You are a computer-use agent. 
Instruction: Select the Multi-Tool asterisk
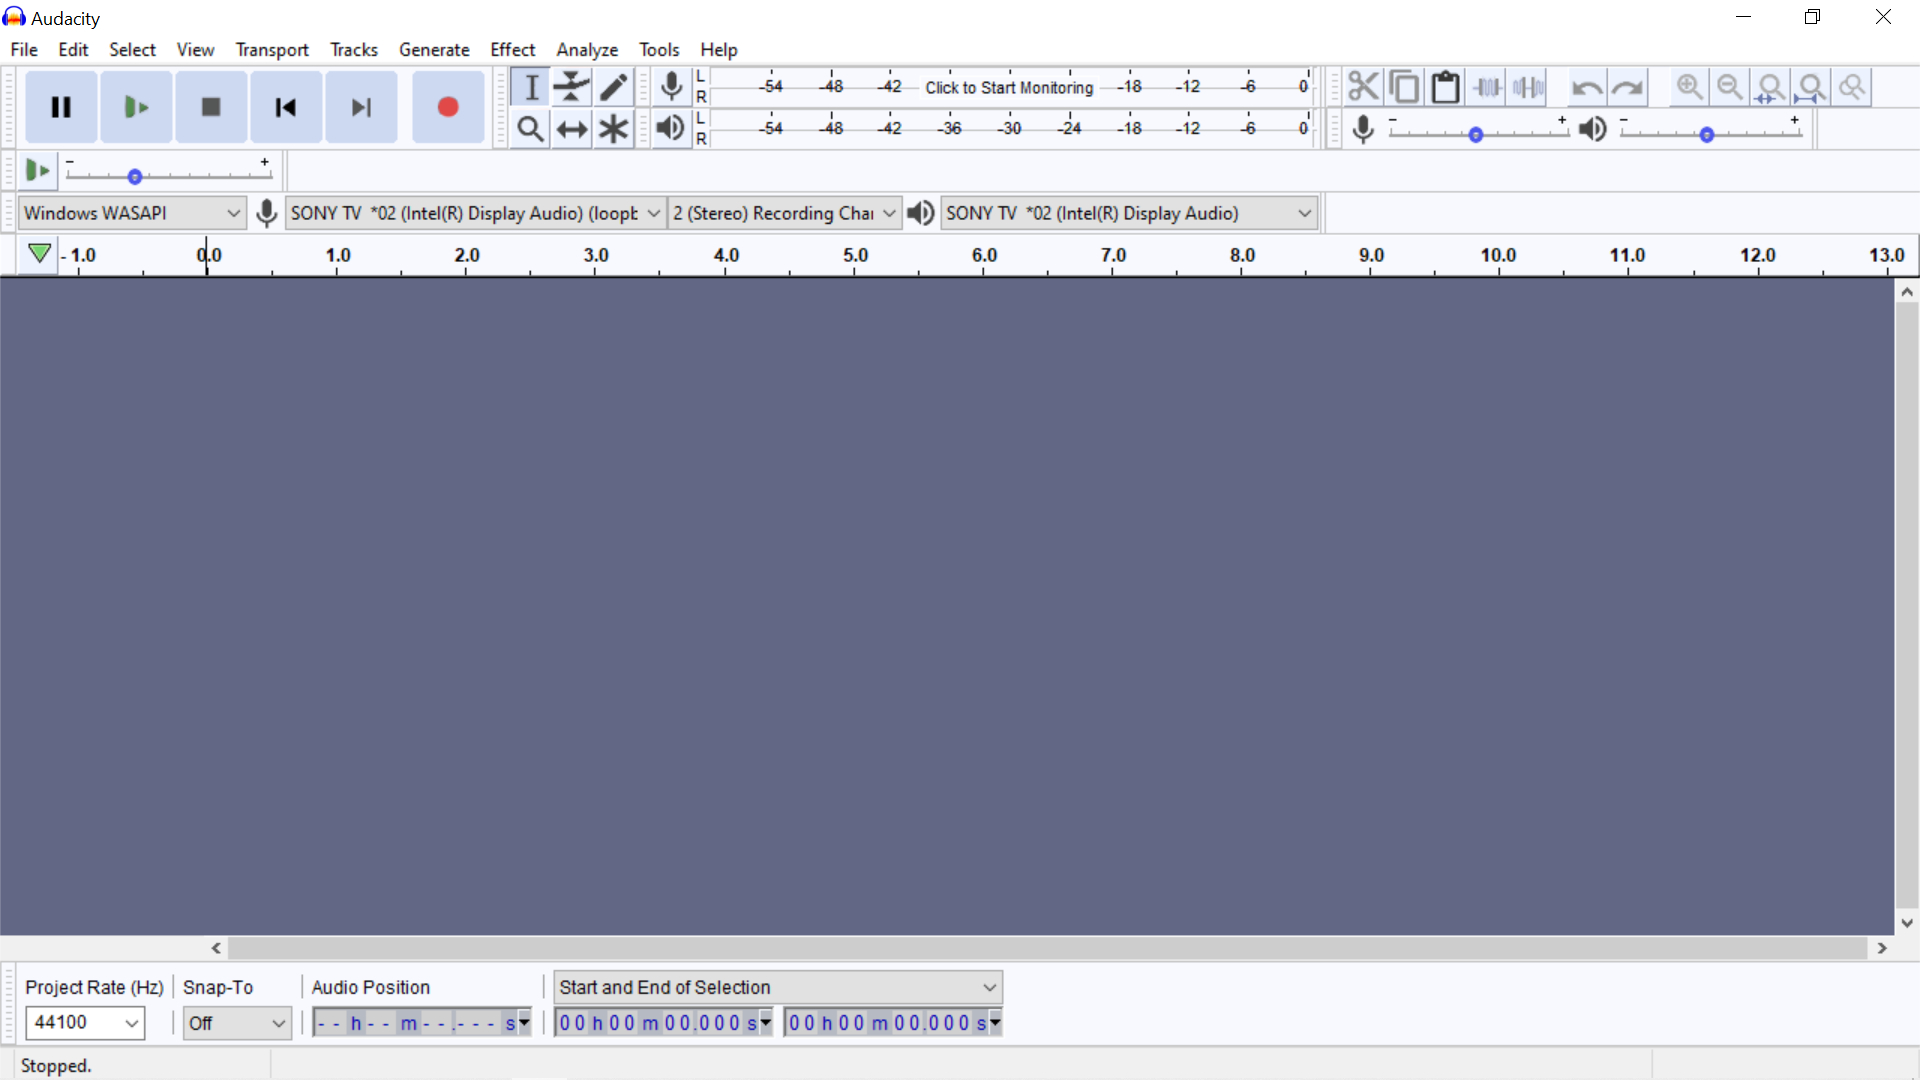click(613, 129)
